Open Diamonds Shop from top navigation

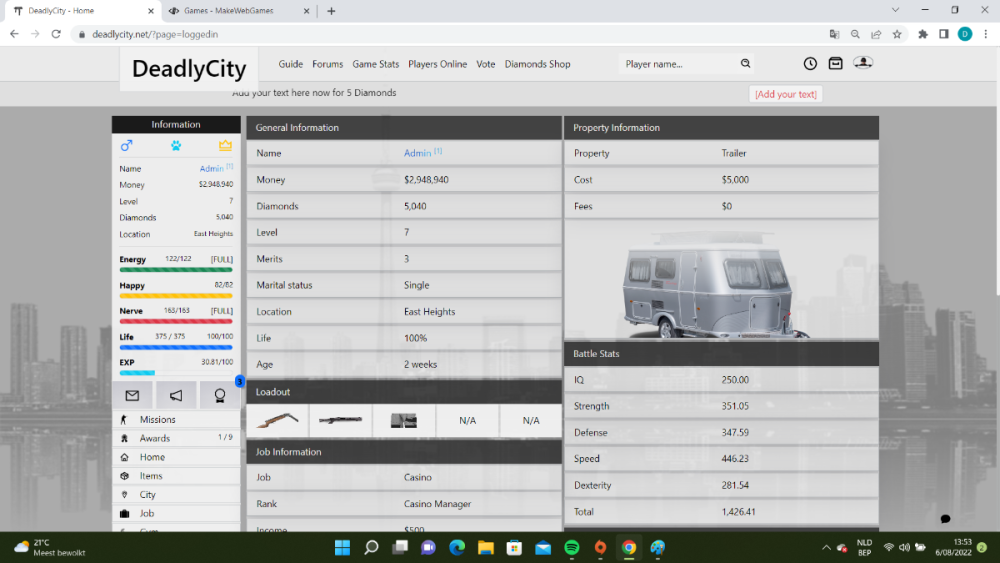[x=537, y=64]
